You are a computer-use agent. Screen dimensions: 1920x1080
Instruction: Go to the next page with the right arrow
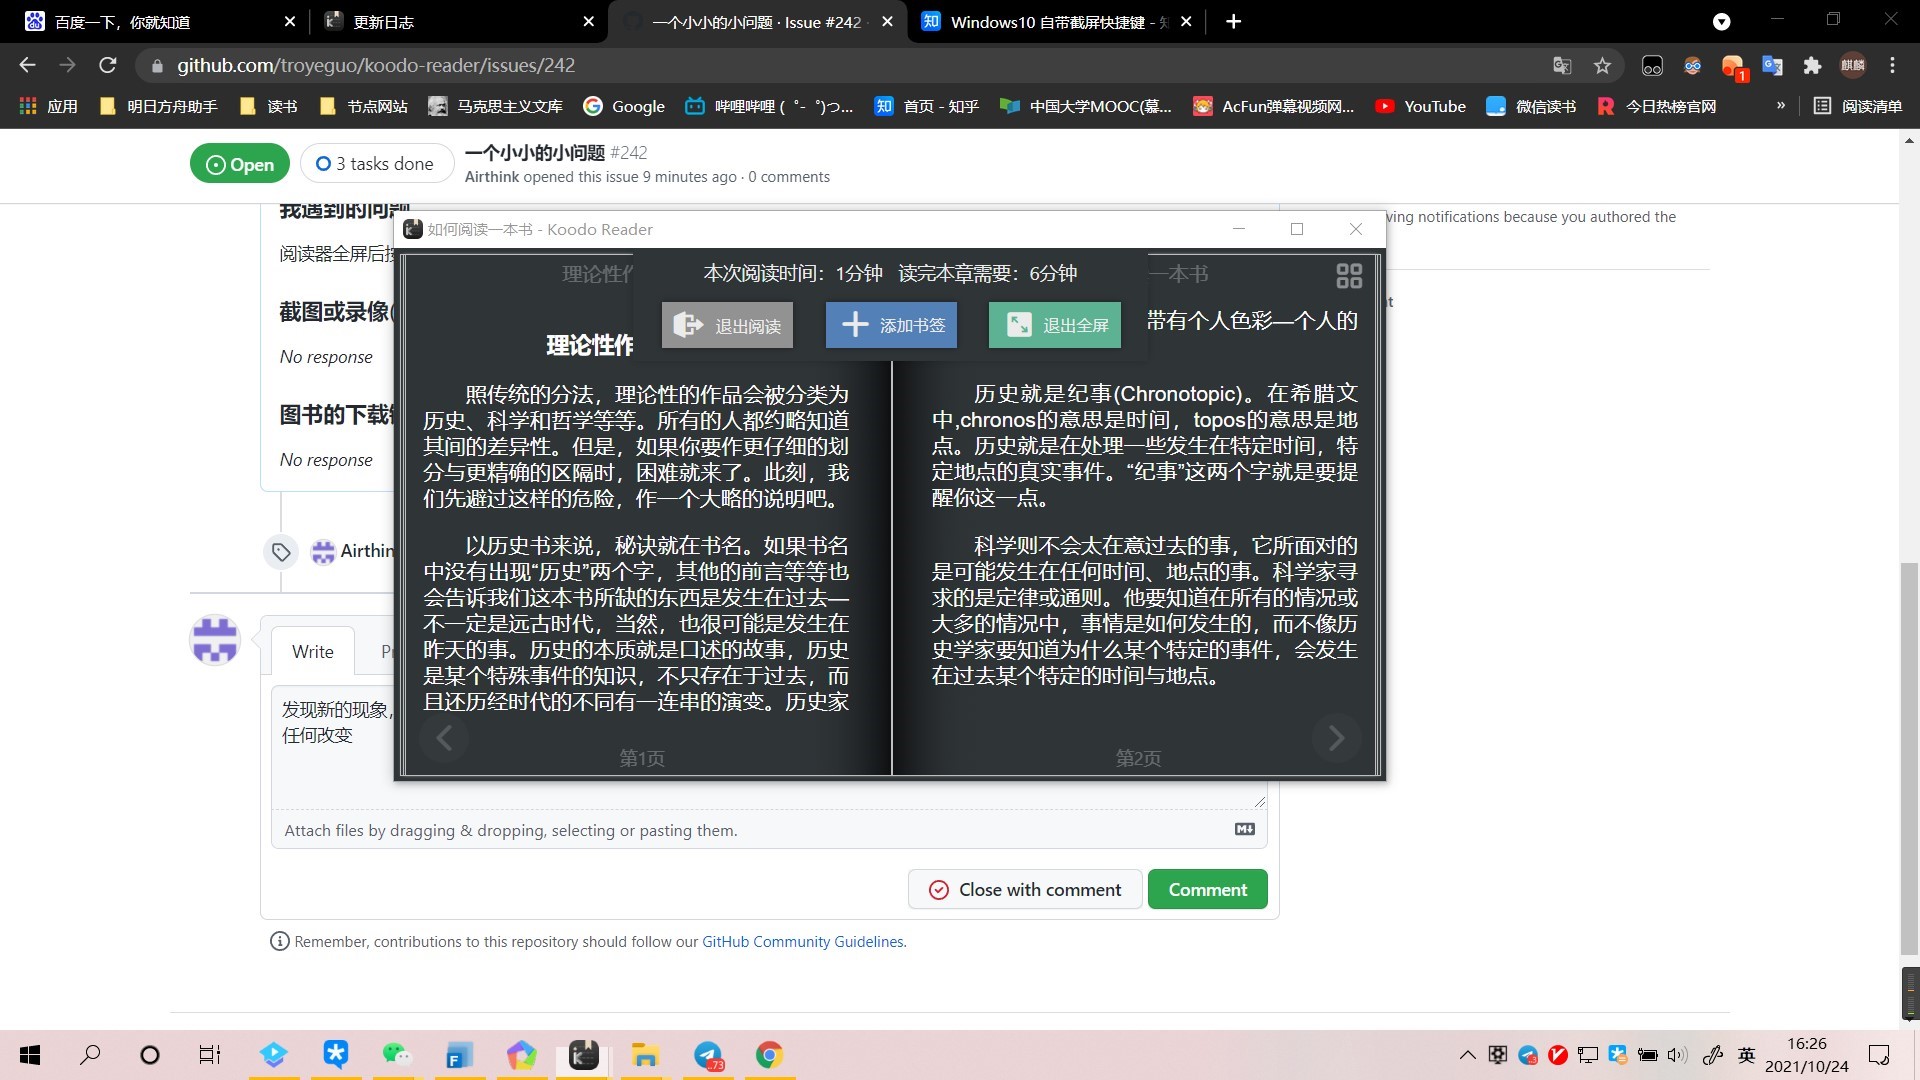1336,738
